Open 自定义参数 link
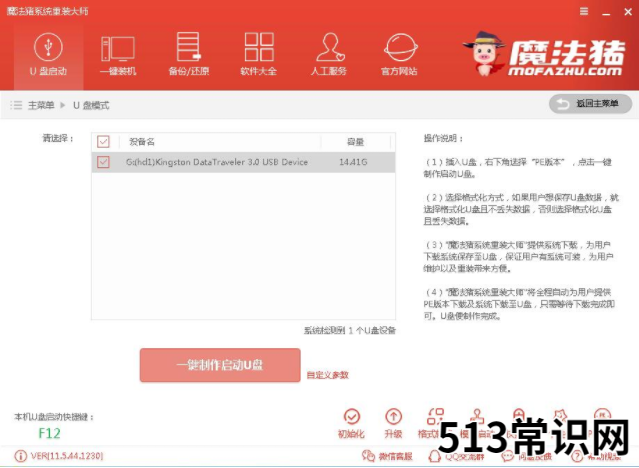639x468 pixels. click(328, 375)
